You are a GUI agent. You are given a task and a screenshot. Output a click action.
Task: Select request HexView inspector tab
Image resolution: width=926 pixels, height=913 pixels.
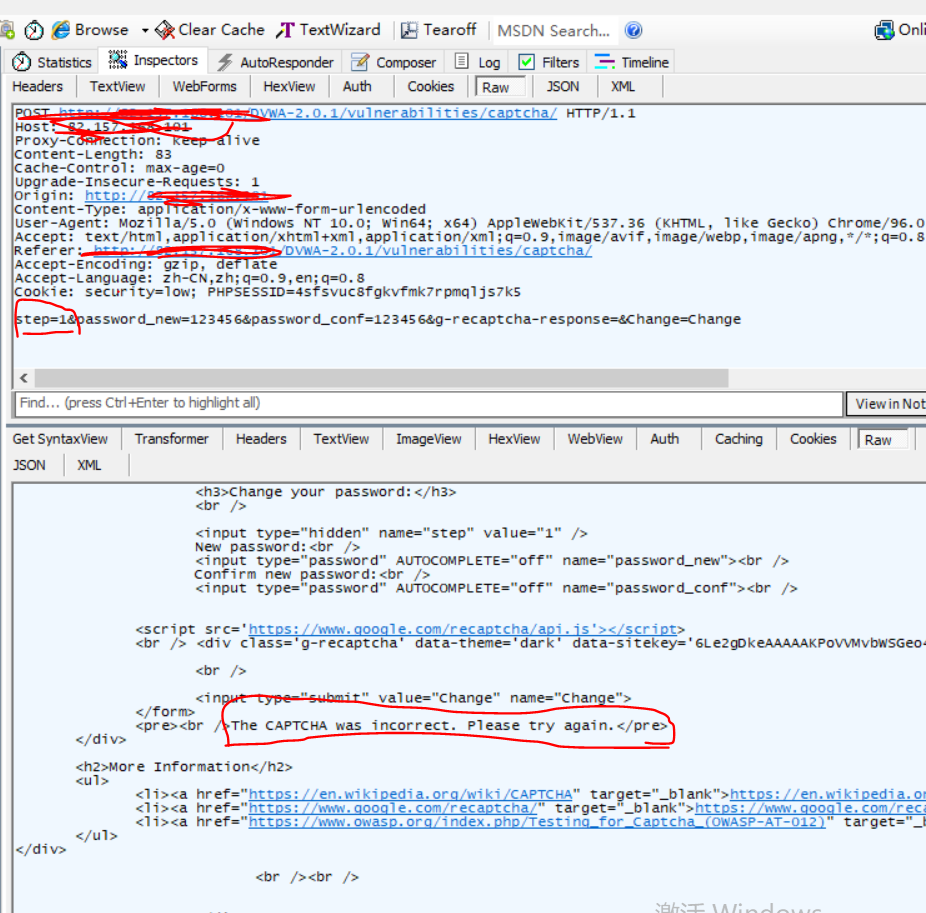tap(289, 87)
